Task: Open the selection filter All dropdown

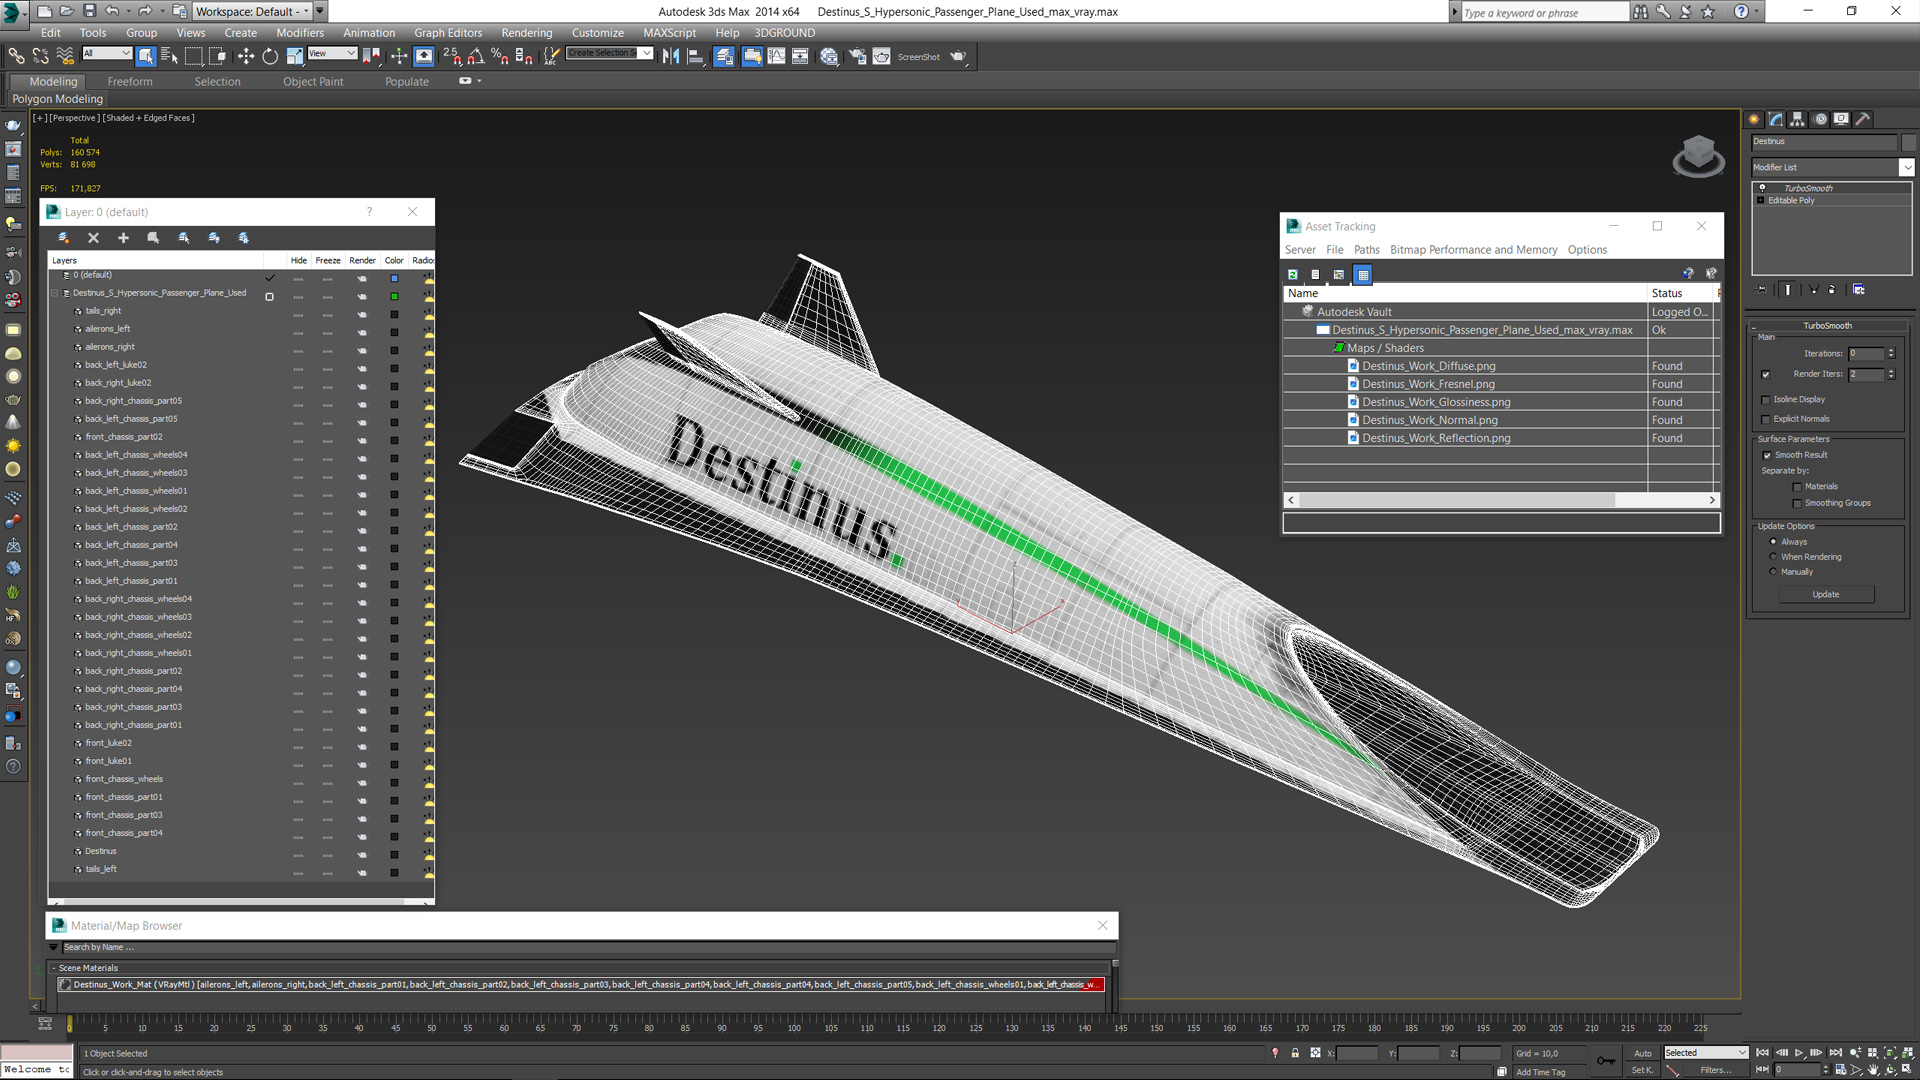Action: coord(107,53)
